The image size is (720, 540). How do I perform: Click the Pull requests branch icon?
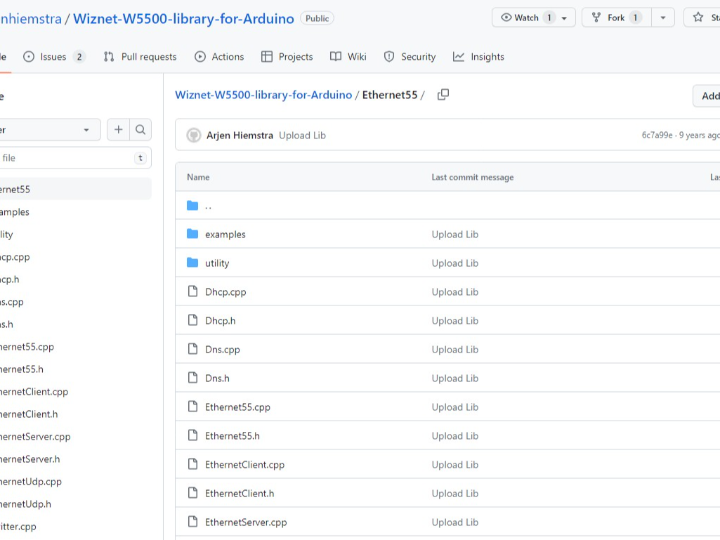[x=109, y=57]
